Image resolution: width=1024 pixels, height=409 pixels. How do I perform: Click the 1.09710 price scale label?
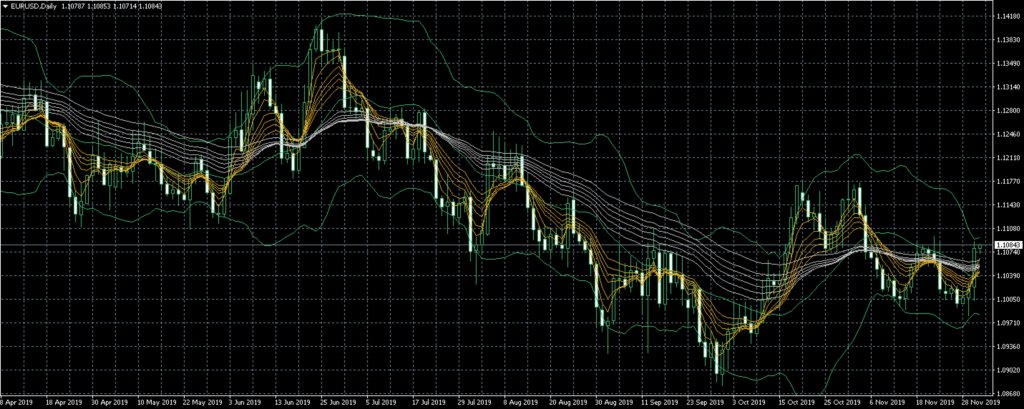(x=1009, y=323)
